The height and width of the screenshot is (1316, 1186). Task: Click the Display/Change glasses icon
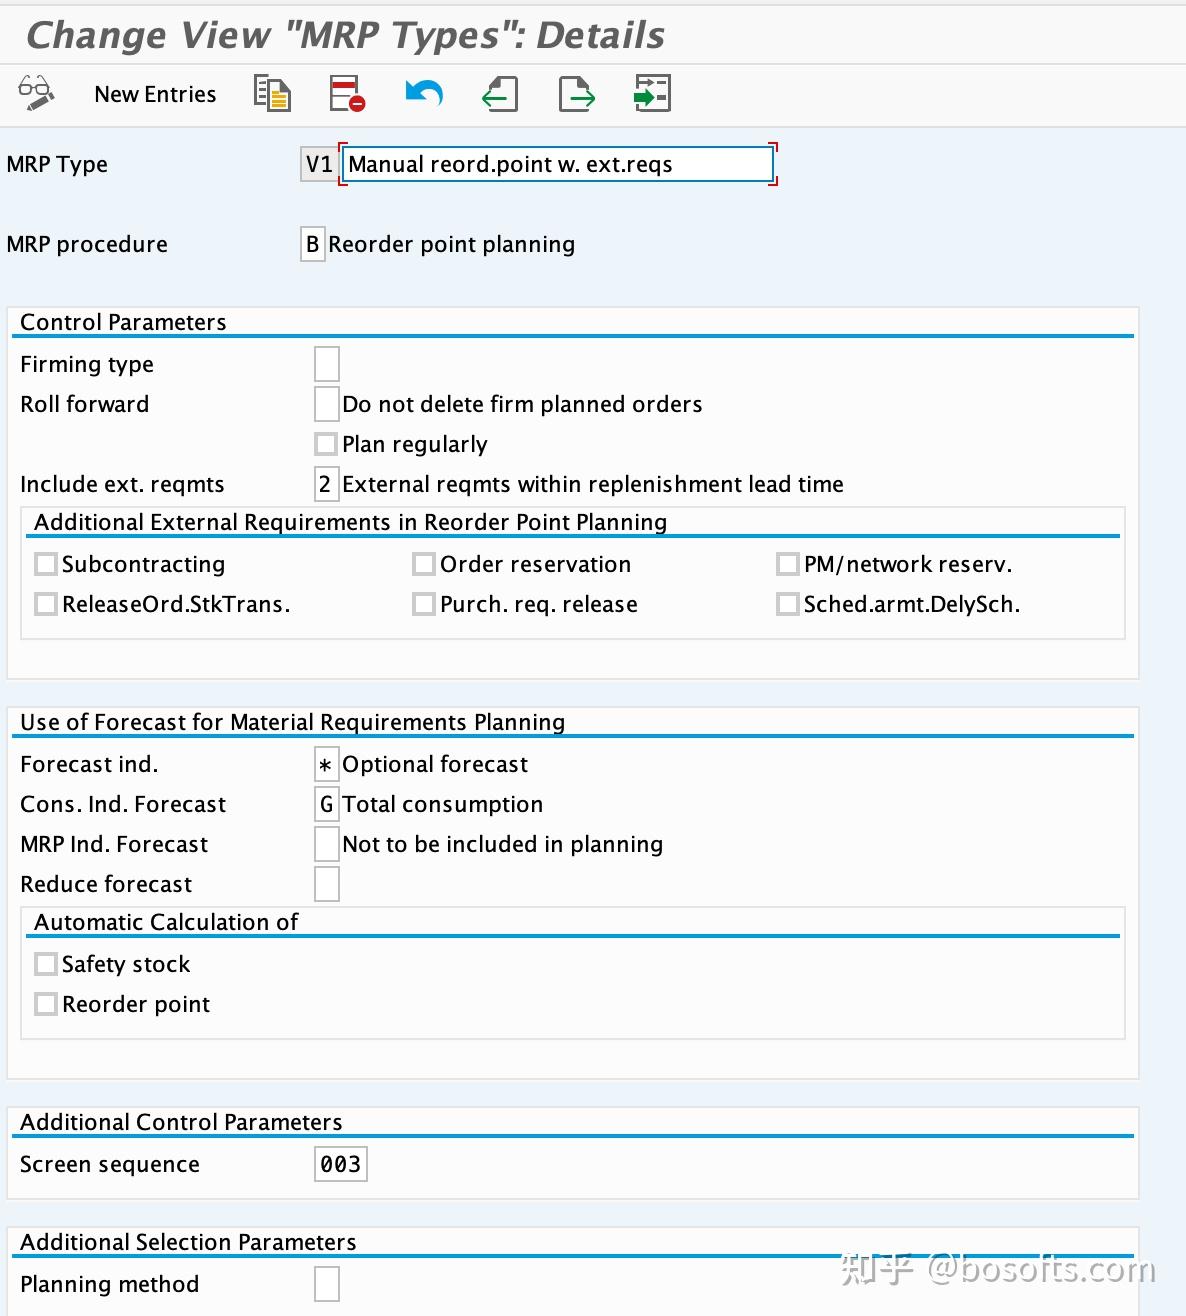35,93
